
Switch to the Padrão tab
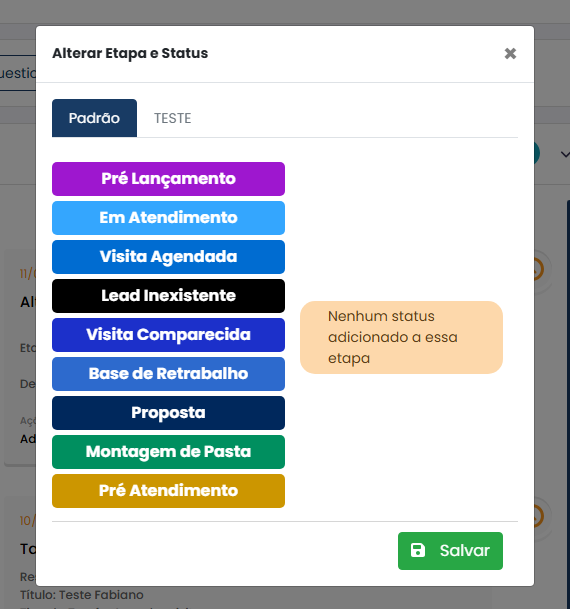94,118
